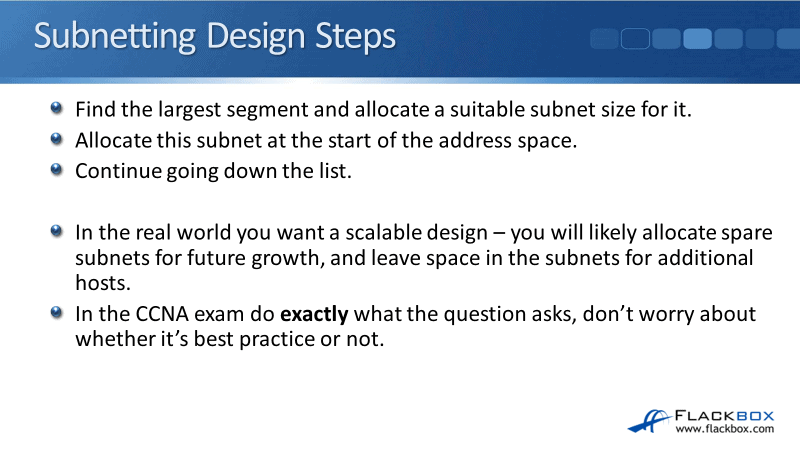
Task: Open the www.flackbox.com link
Action: 725,430
